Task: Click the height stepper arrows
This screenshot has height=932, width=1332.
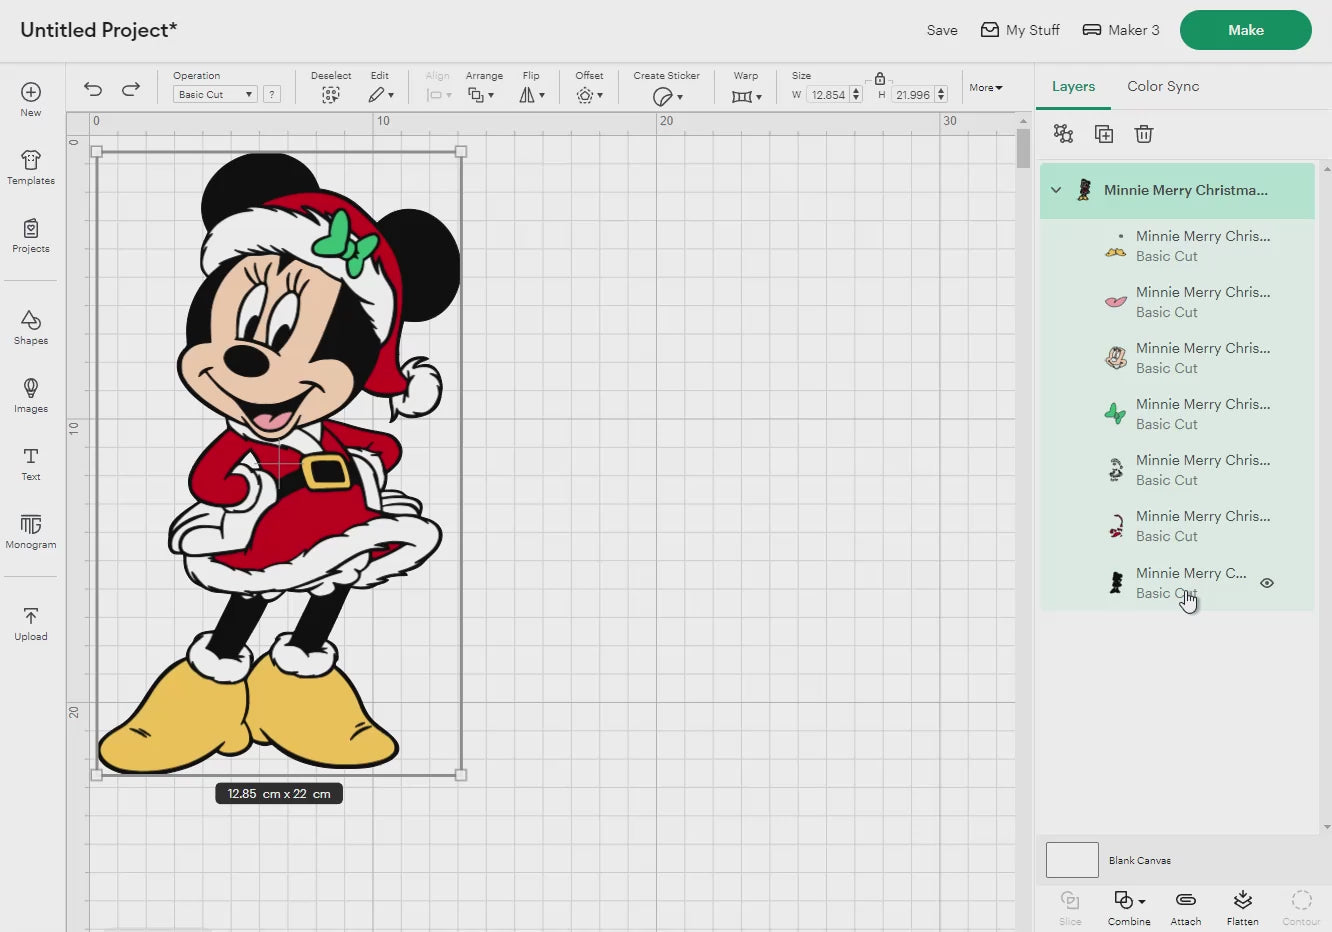Action: [941, 95]
